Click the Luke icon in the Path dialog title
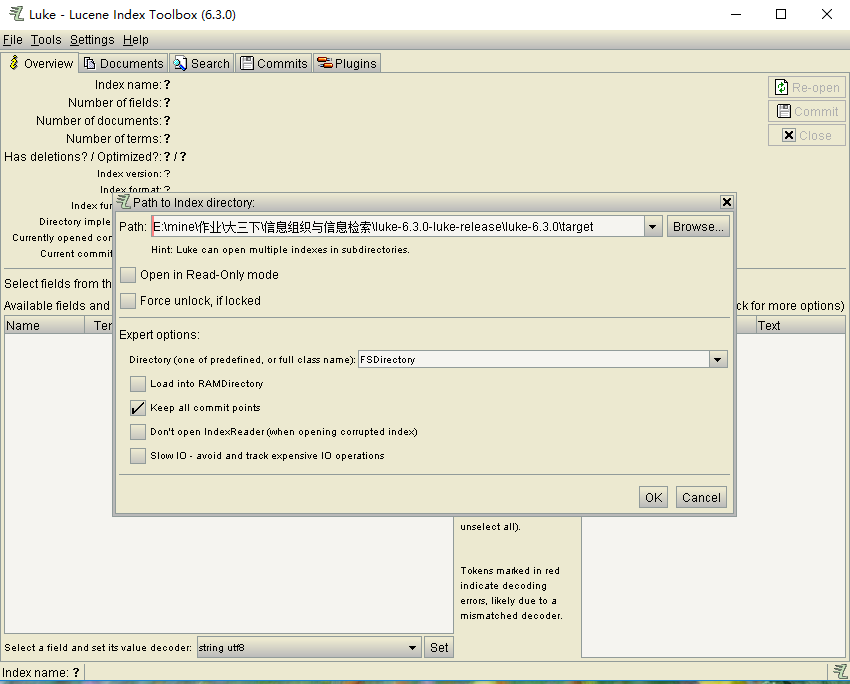 tap(124, 202)
